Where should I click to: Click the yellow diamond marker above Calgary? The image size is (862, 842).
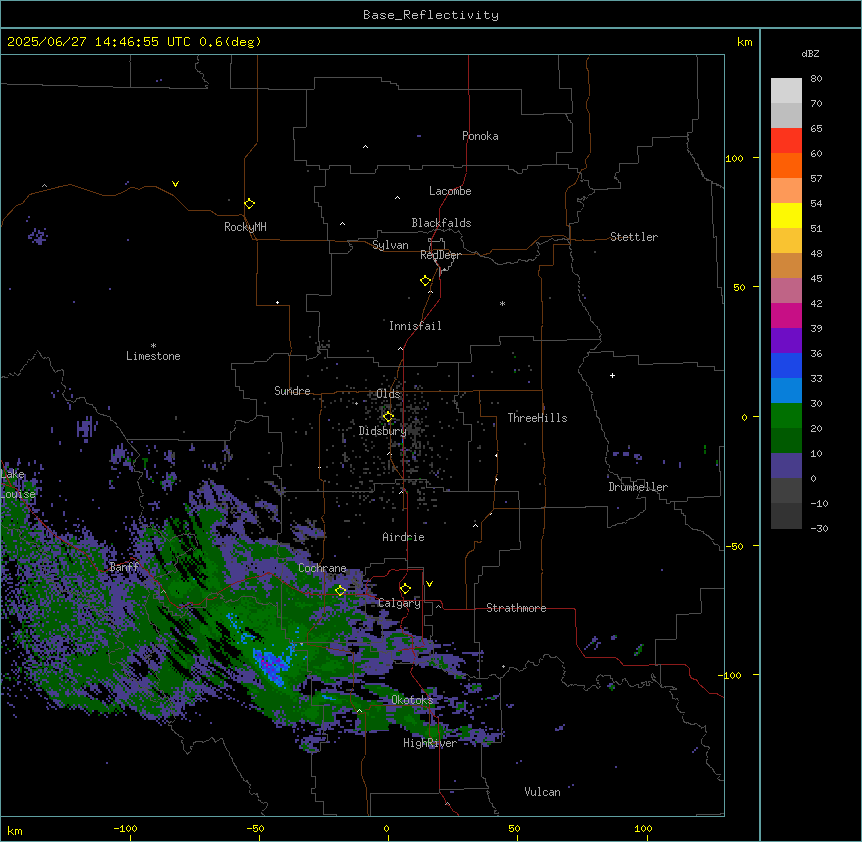pos(405,589)
